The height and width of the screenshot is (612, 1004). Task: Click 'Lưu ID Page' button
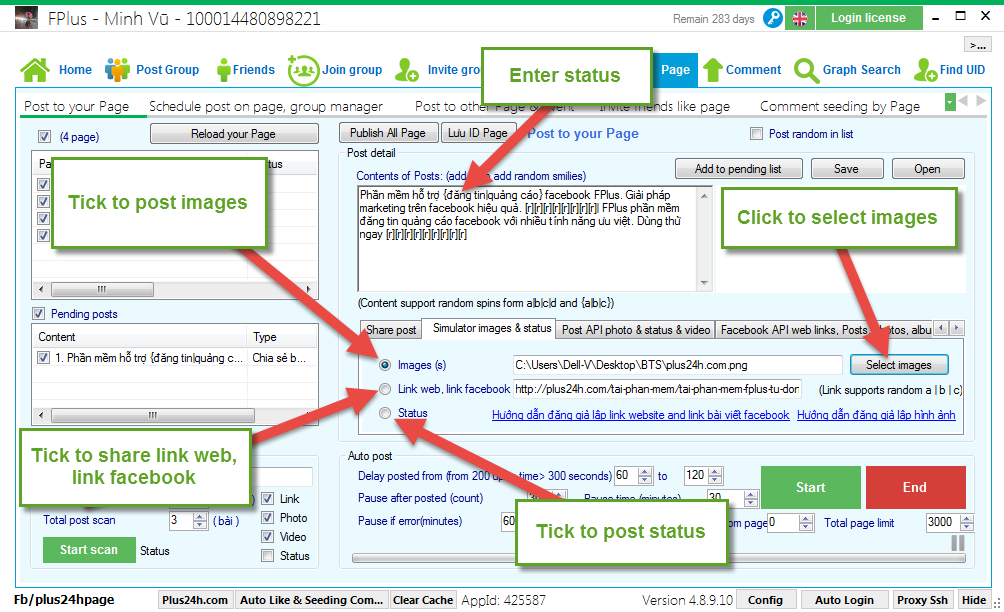coord(478,133)
